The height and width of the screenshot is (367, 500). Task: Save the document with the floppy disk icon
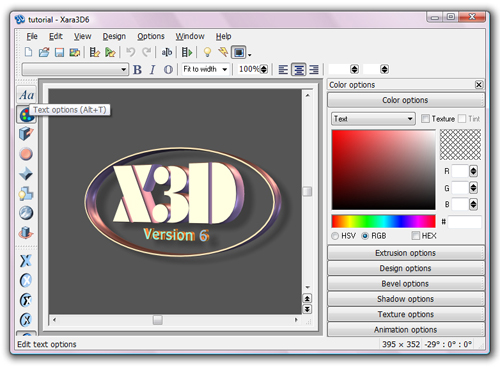[x=59, y=52]
